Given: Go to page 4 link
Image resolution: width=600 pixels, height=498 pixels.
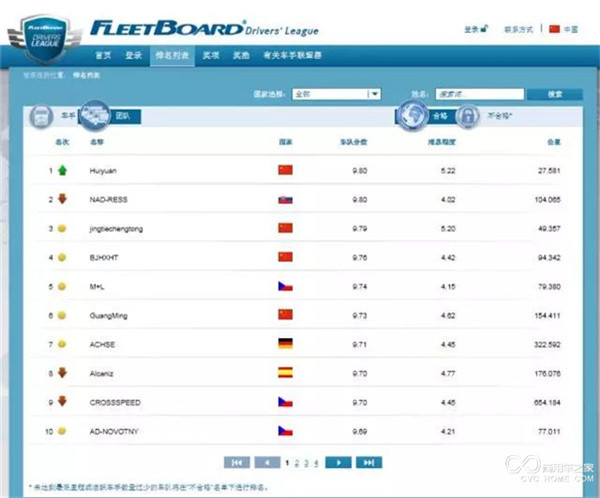Looking at the screenshot, I should (316, 463).
